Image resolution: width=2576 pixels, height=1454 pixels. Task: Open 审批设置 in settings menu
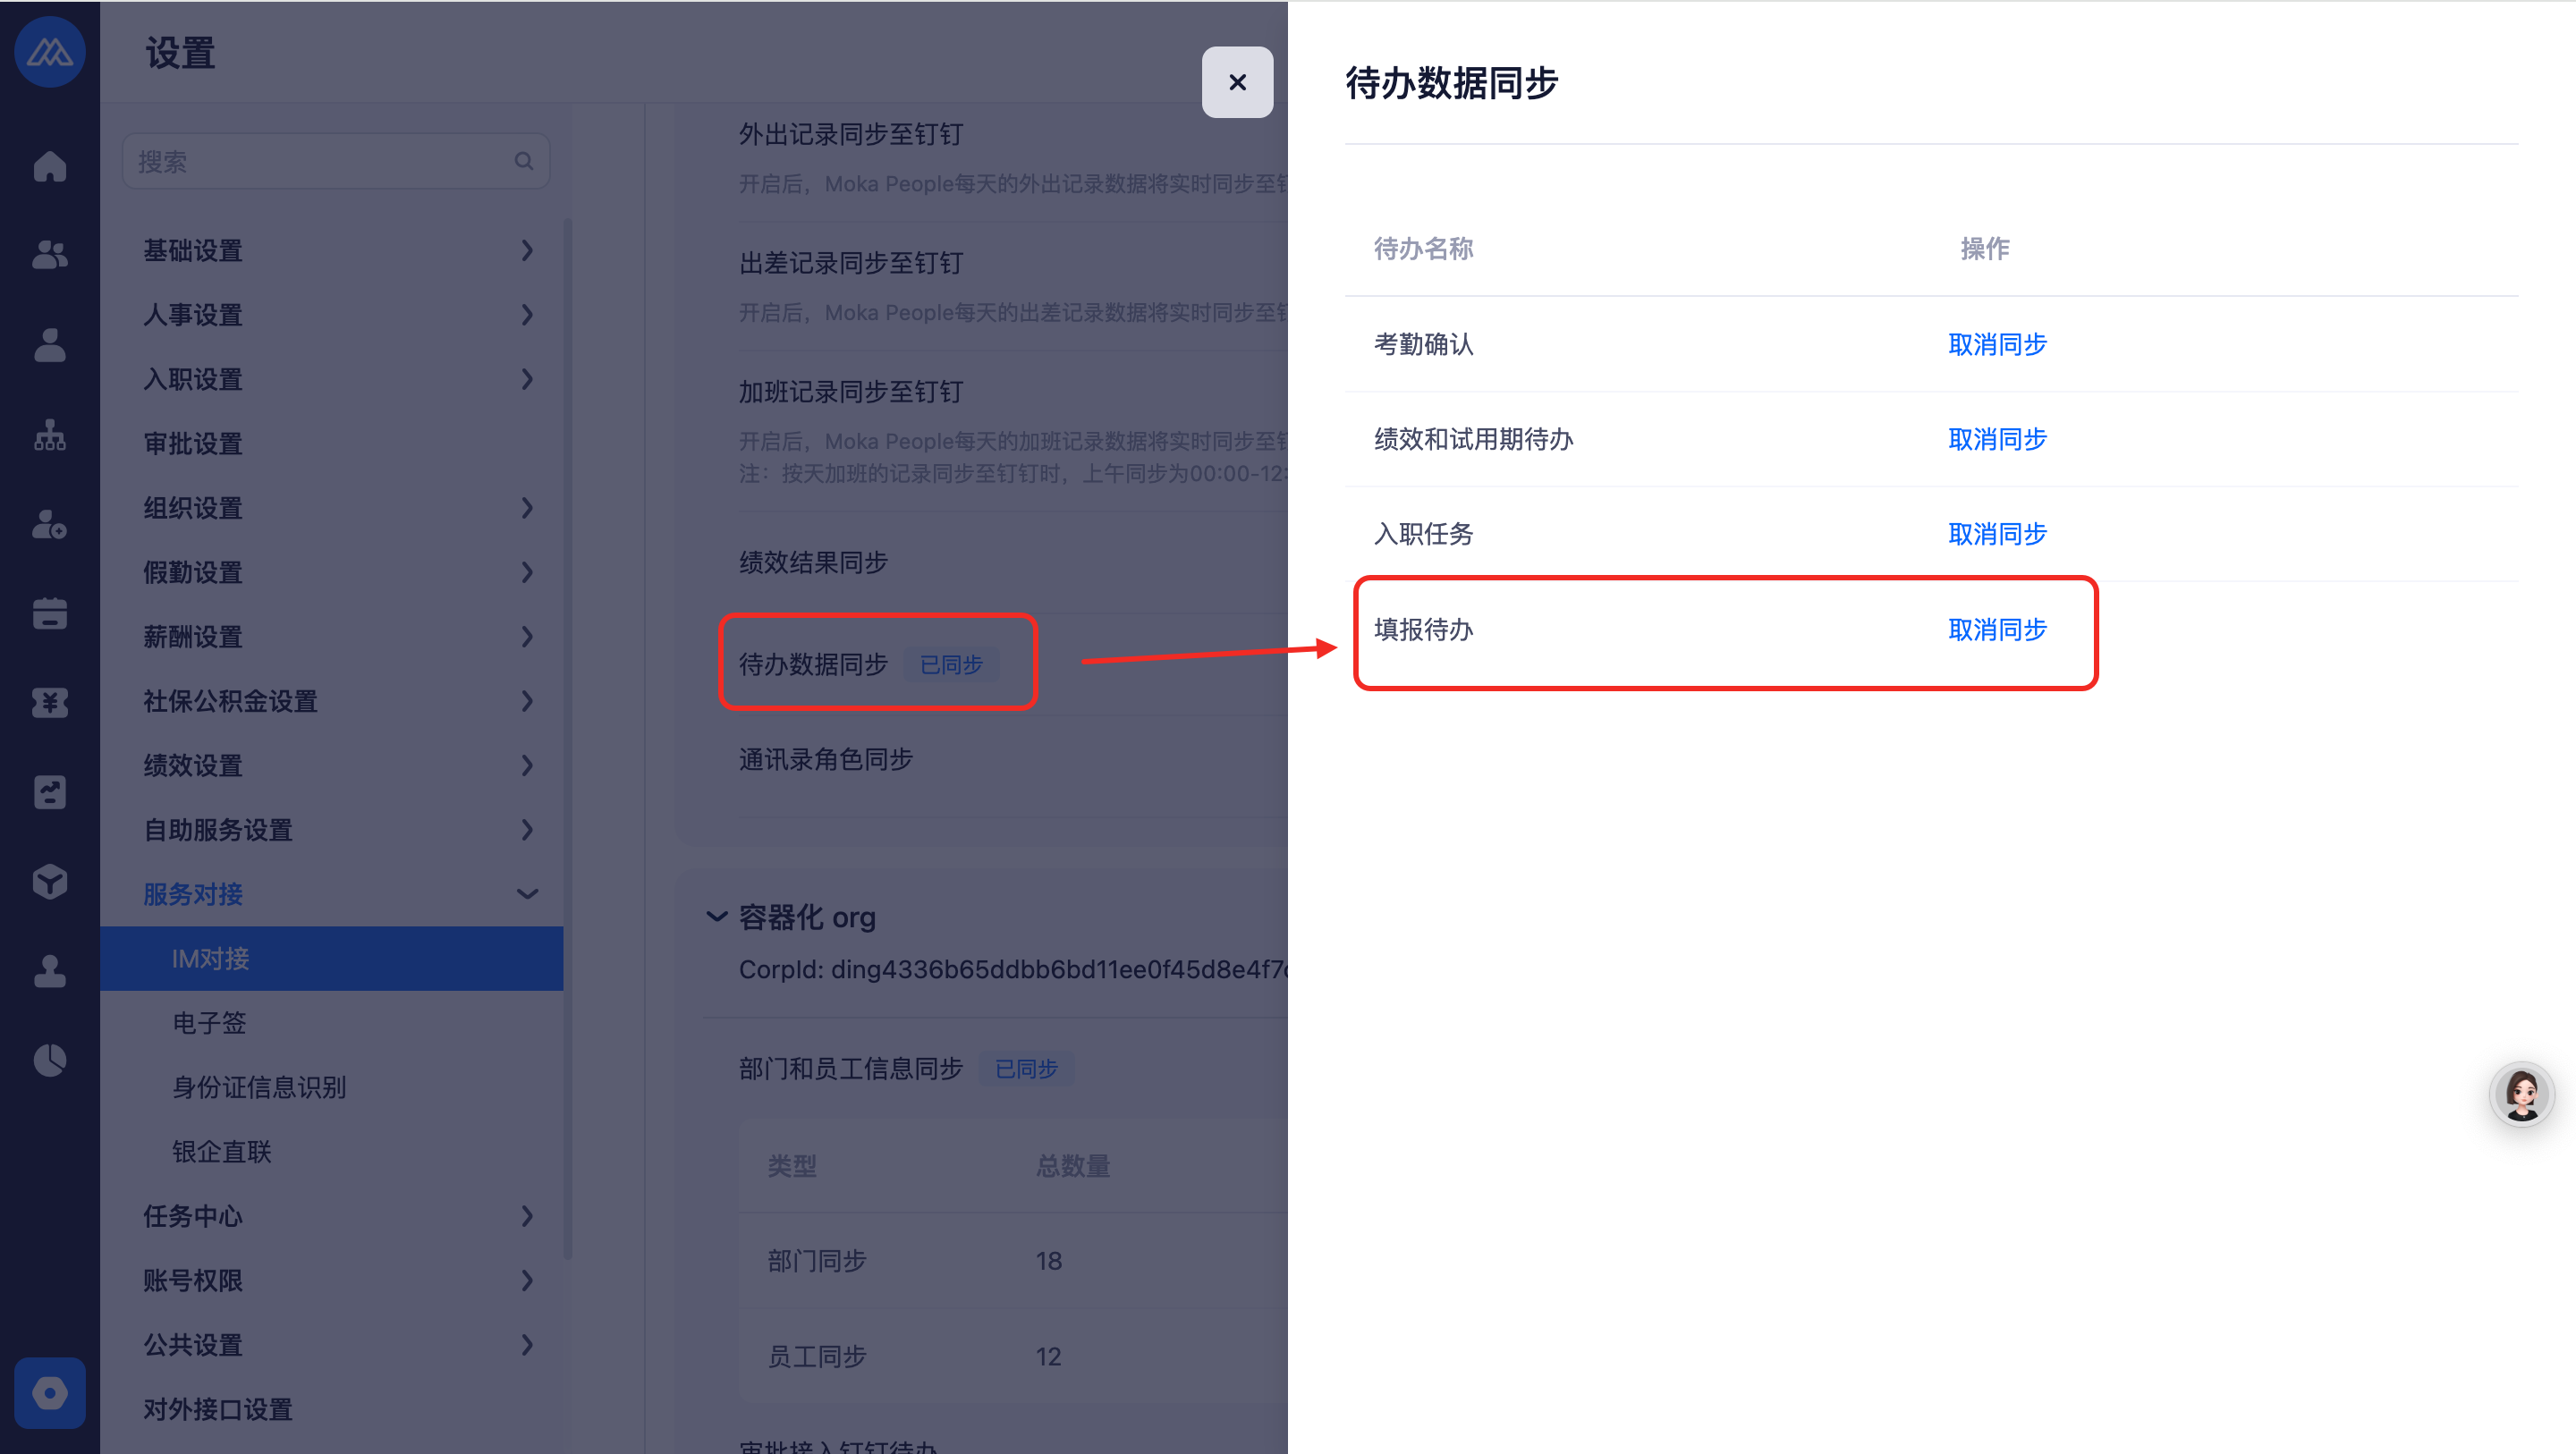point(193,443)
